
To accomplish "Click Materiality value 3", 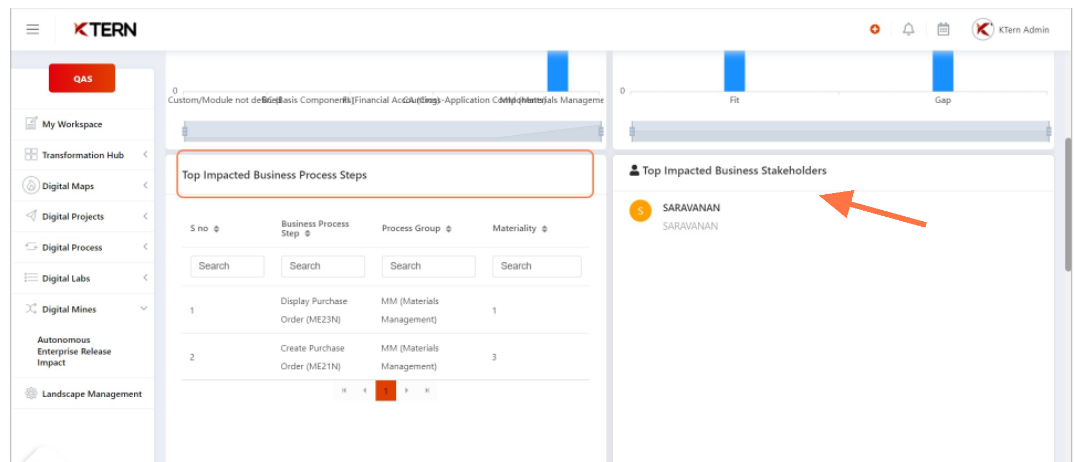I will pos(494,357).
